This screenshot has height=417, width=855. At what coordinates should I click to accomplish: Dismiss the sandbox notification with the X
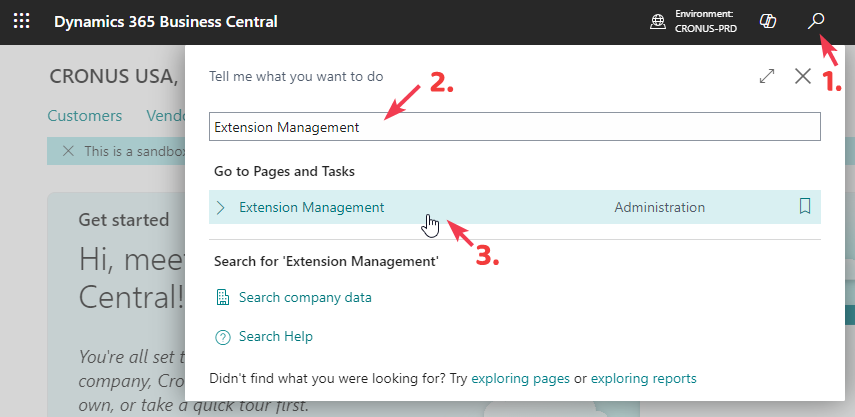coord(68,151)
